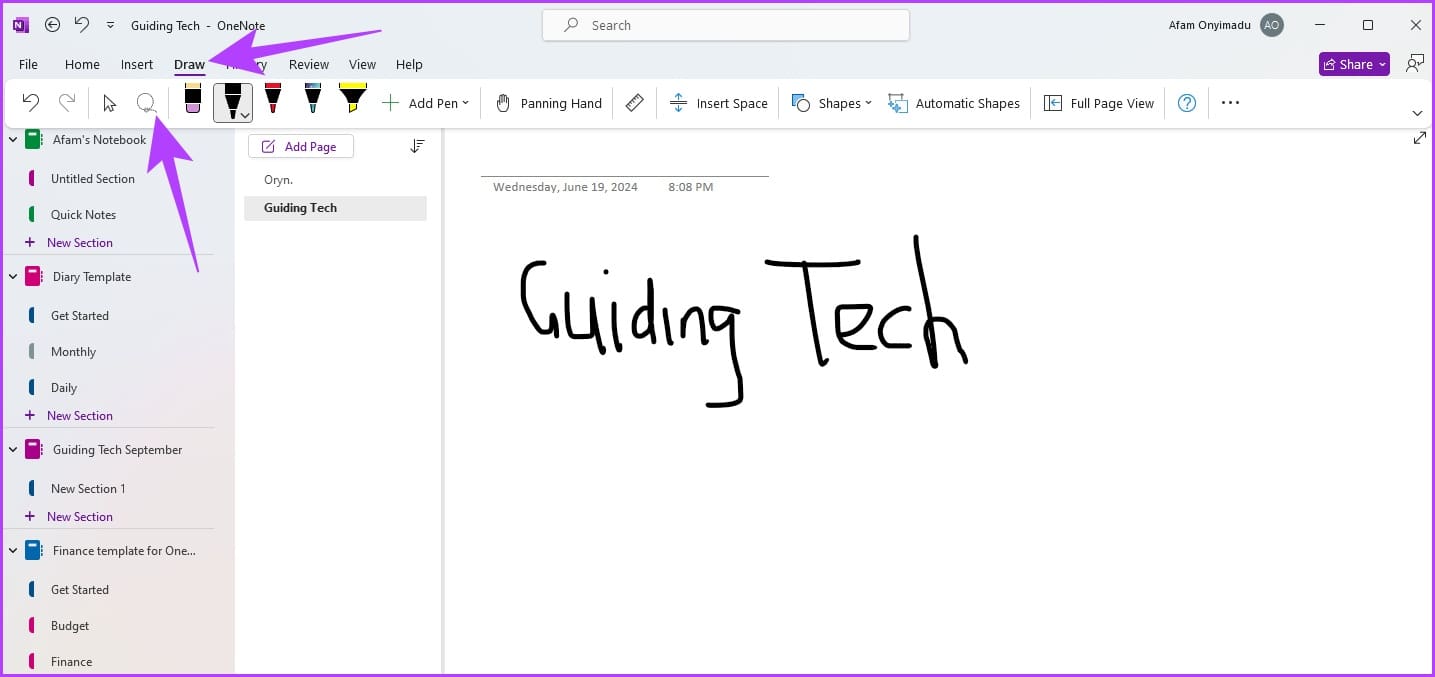Open Automatic Shapes
This screenshot has width=1435, height=677.
[x=953, y=102]
